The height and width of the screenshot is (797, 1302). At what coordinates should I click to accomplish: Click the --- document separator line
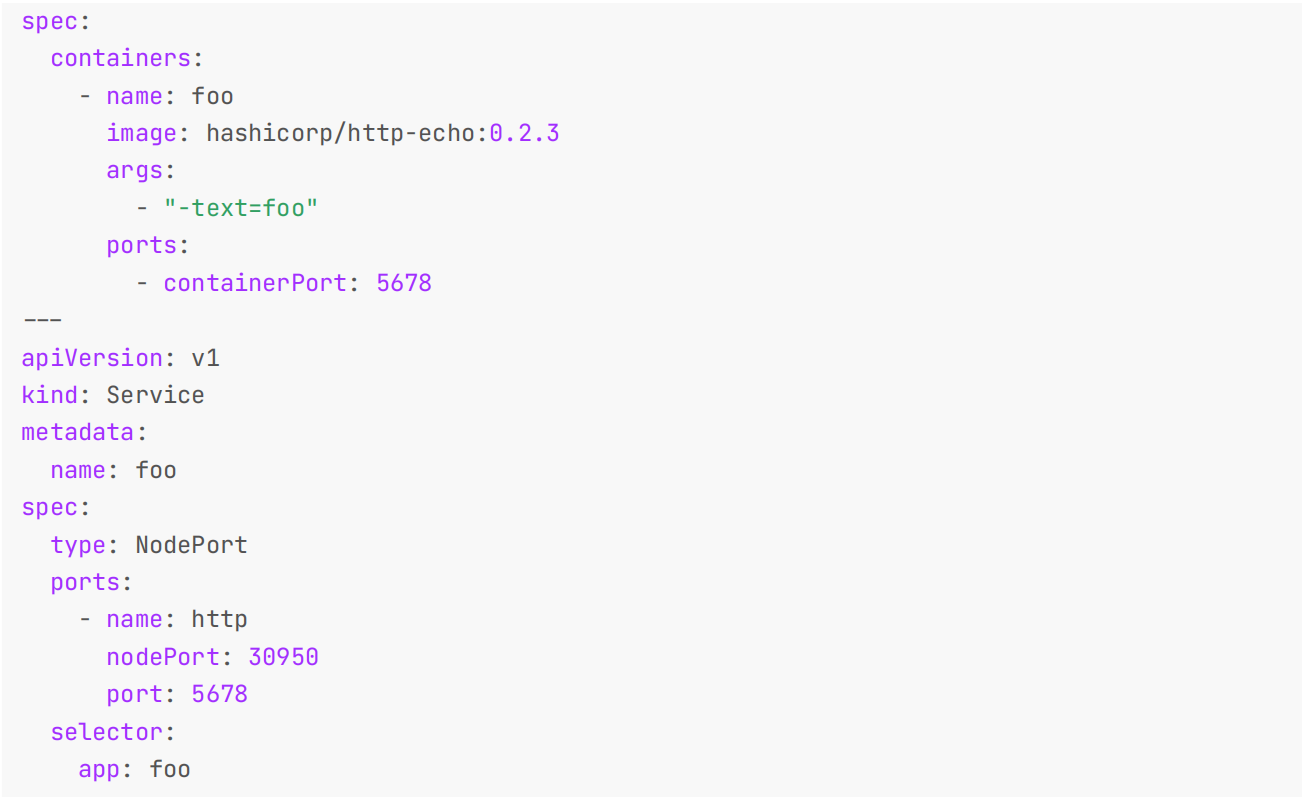pos(42,320)
